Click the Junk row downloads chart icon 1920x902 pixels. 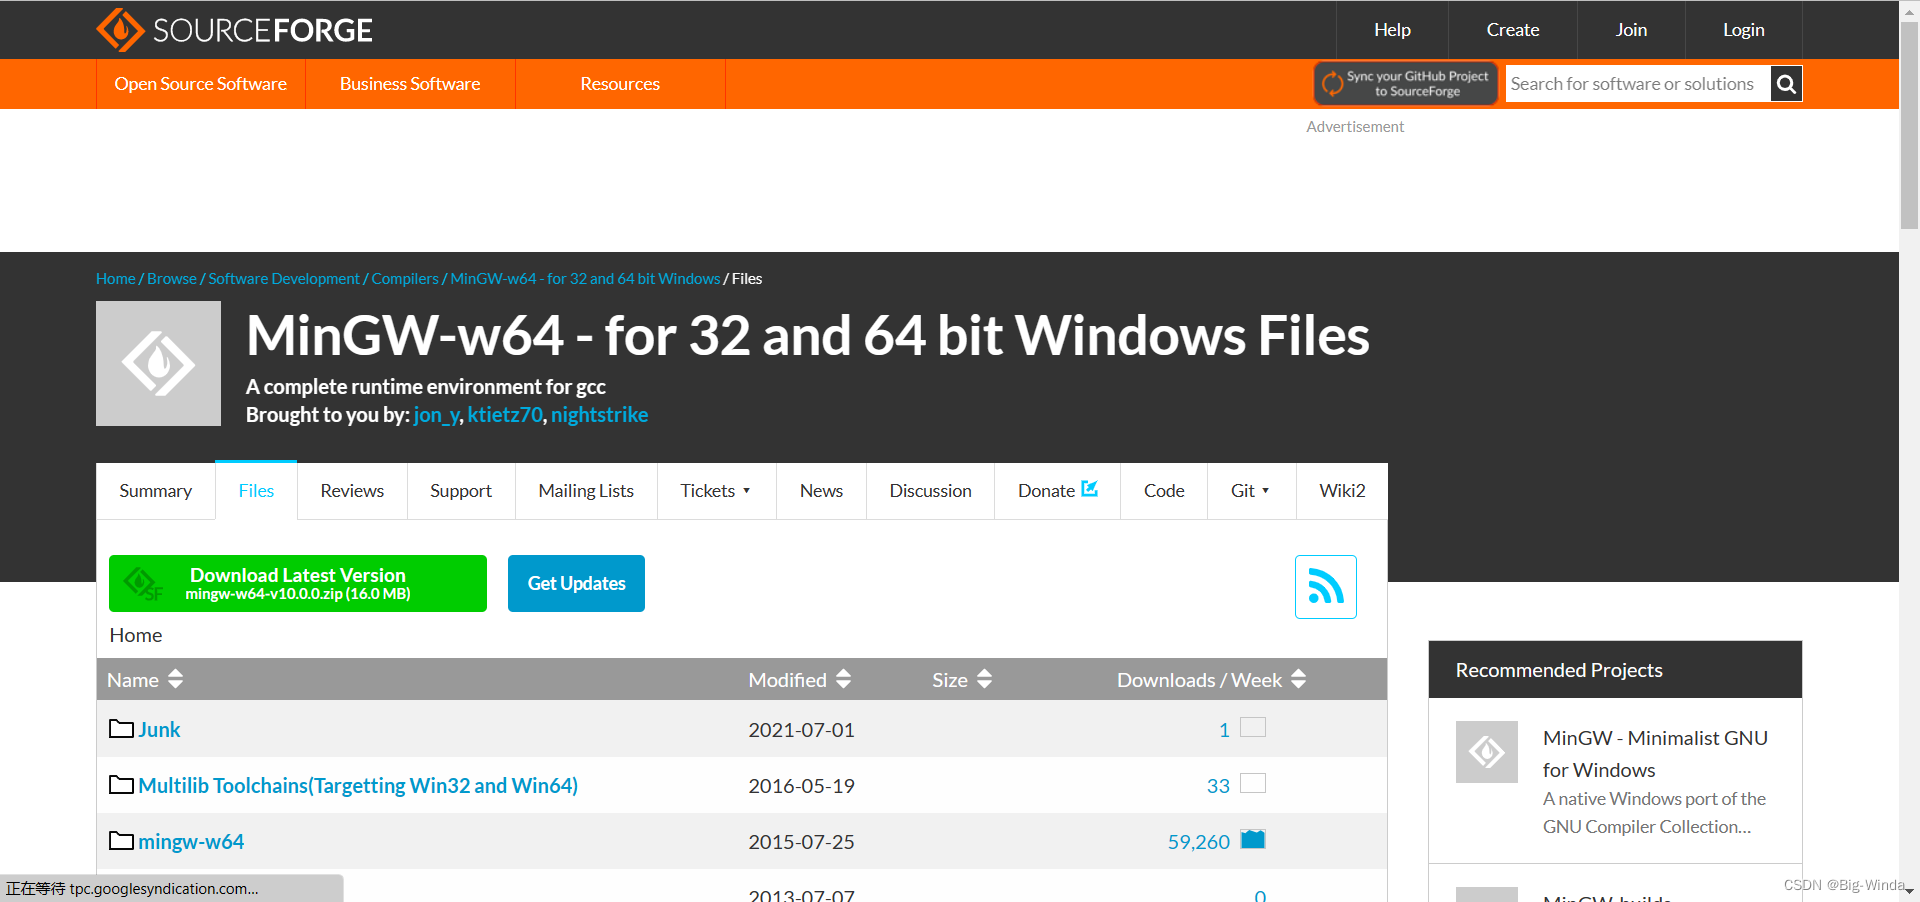click(1253, 727)
